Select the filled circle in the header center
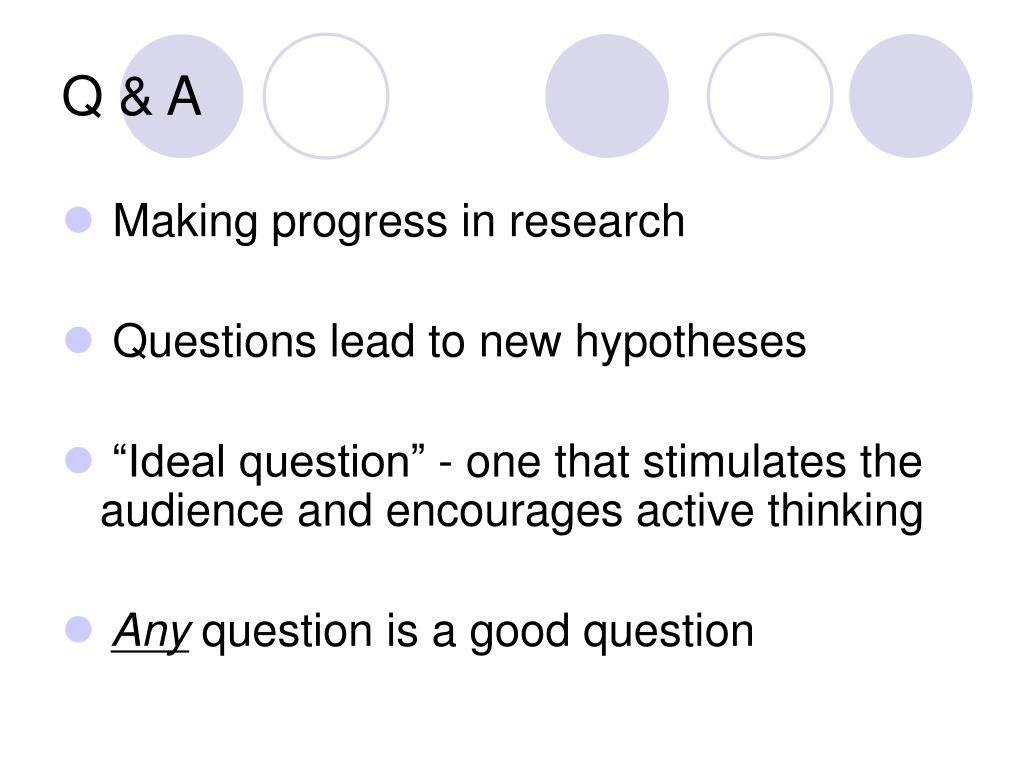 click(607, 96)
